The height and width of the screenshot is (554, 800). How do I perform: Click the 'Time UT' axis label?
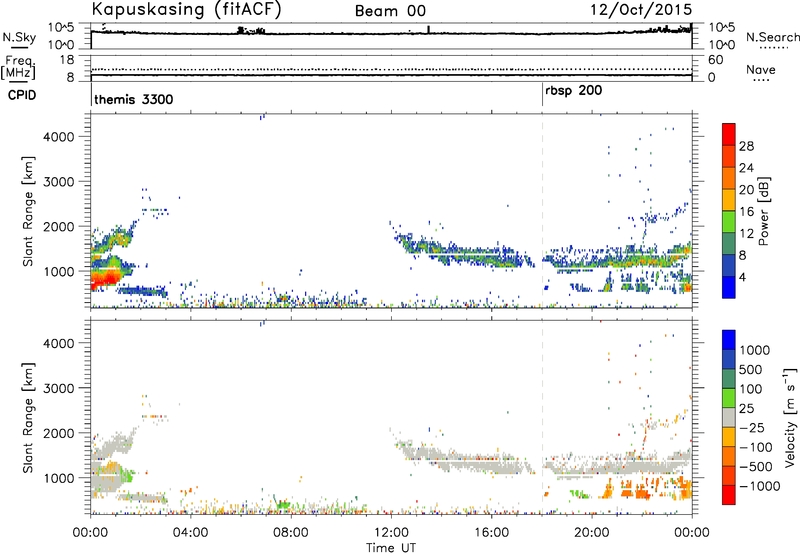(x=390, y=547)
